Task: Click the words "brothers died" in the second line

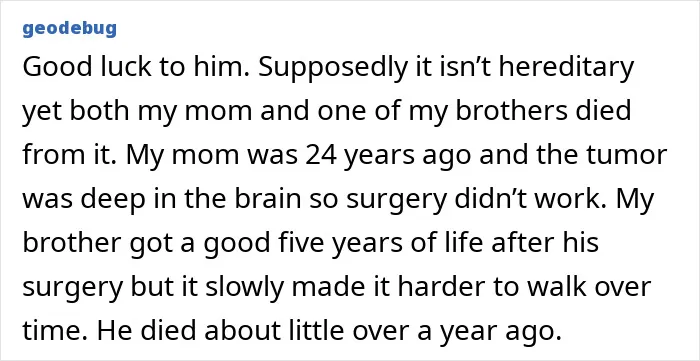Action: pos(543,111)
